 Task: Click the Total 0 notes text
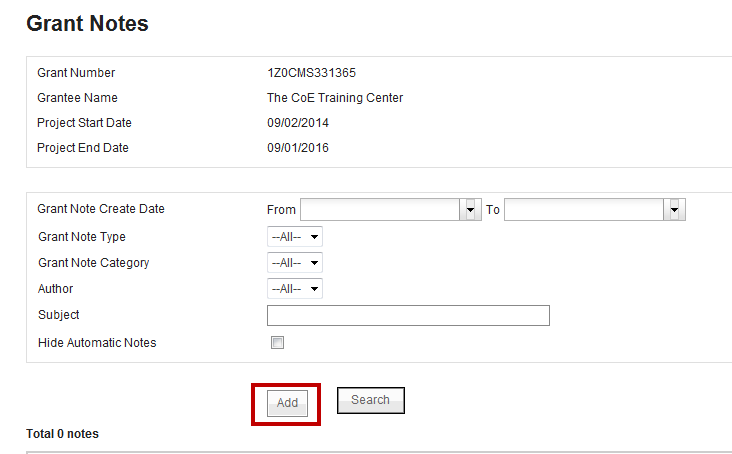point(62,434)
